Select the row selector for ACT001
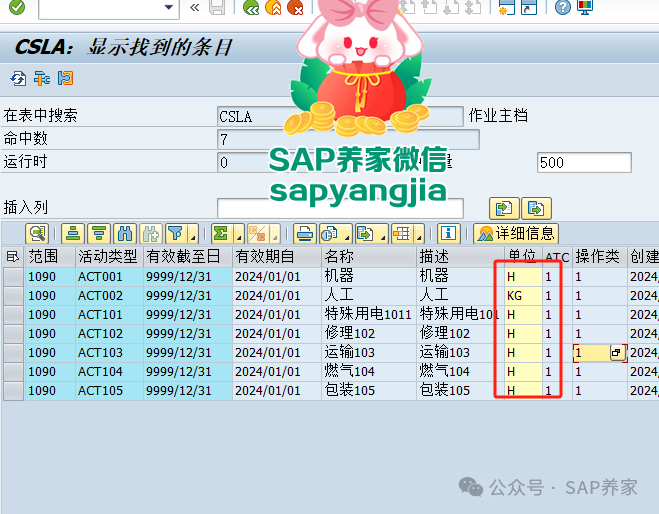 click(x=13, y=277)
